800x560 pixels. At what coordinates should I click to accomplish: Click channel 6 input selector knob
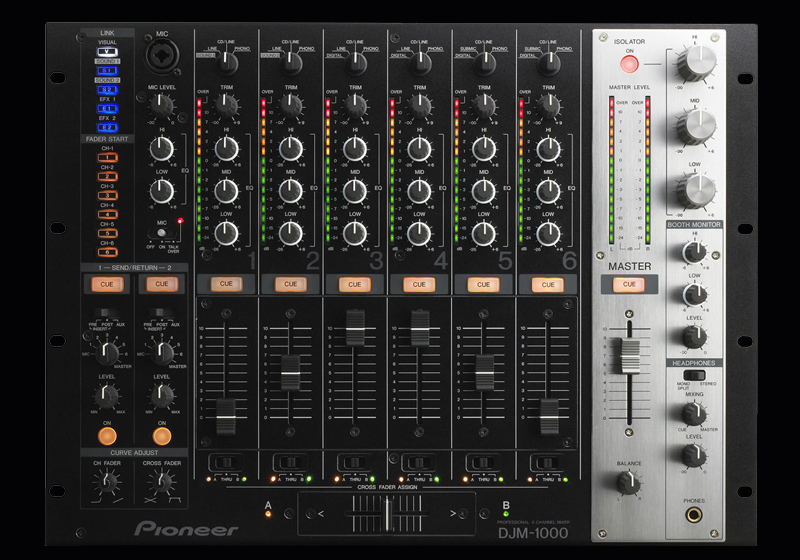point(548,63)
